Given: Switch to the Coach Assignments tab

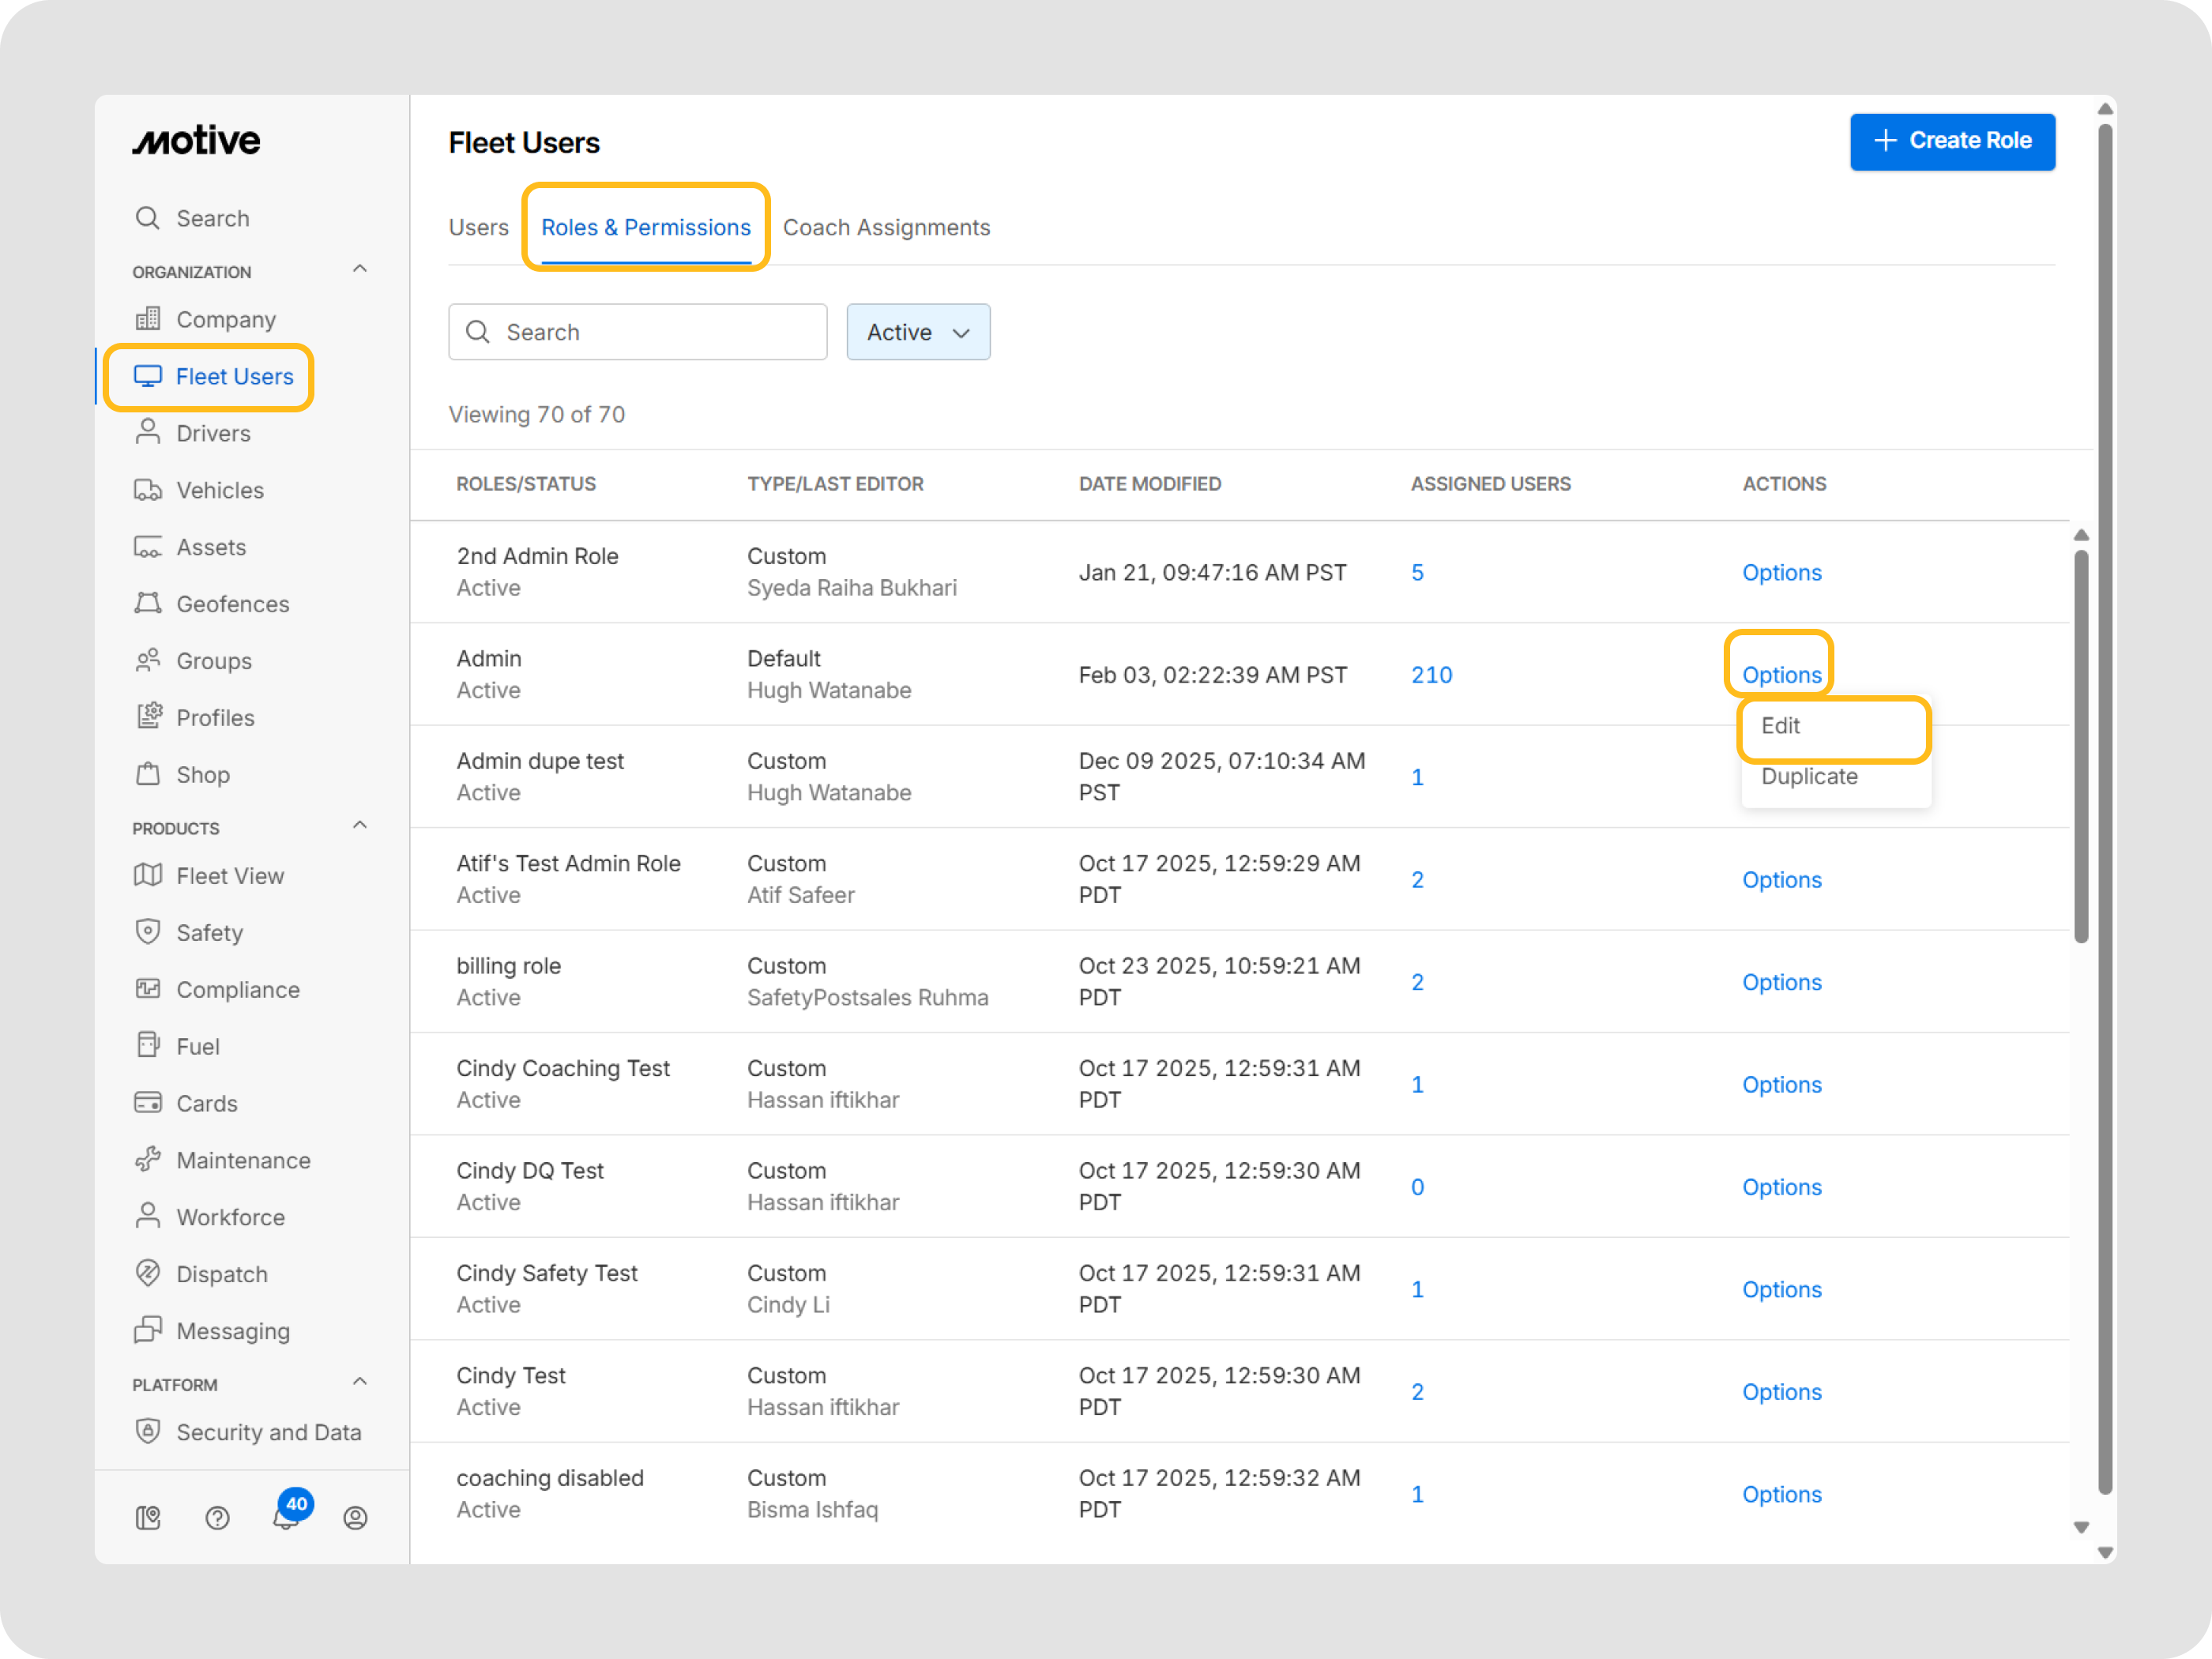Looking at the screenshot, I should pyautogui.click(x=886, y=228).
